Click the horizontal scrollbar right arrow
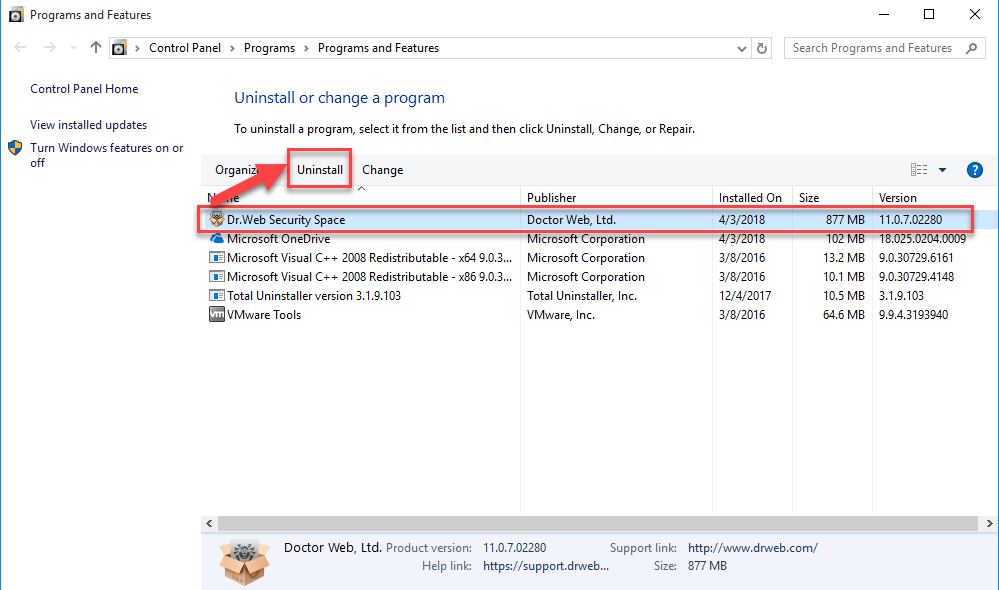The image size is (999, 590). pyautogui.click(x=989, y=524)
